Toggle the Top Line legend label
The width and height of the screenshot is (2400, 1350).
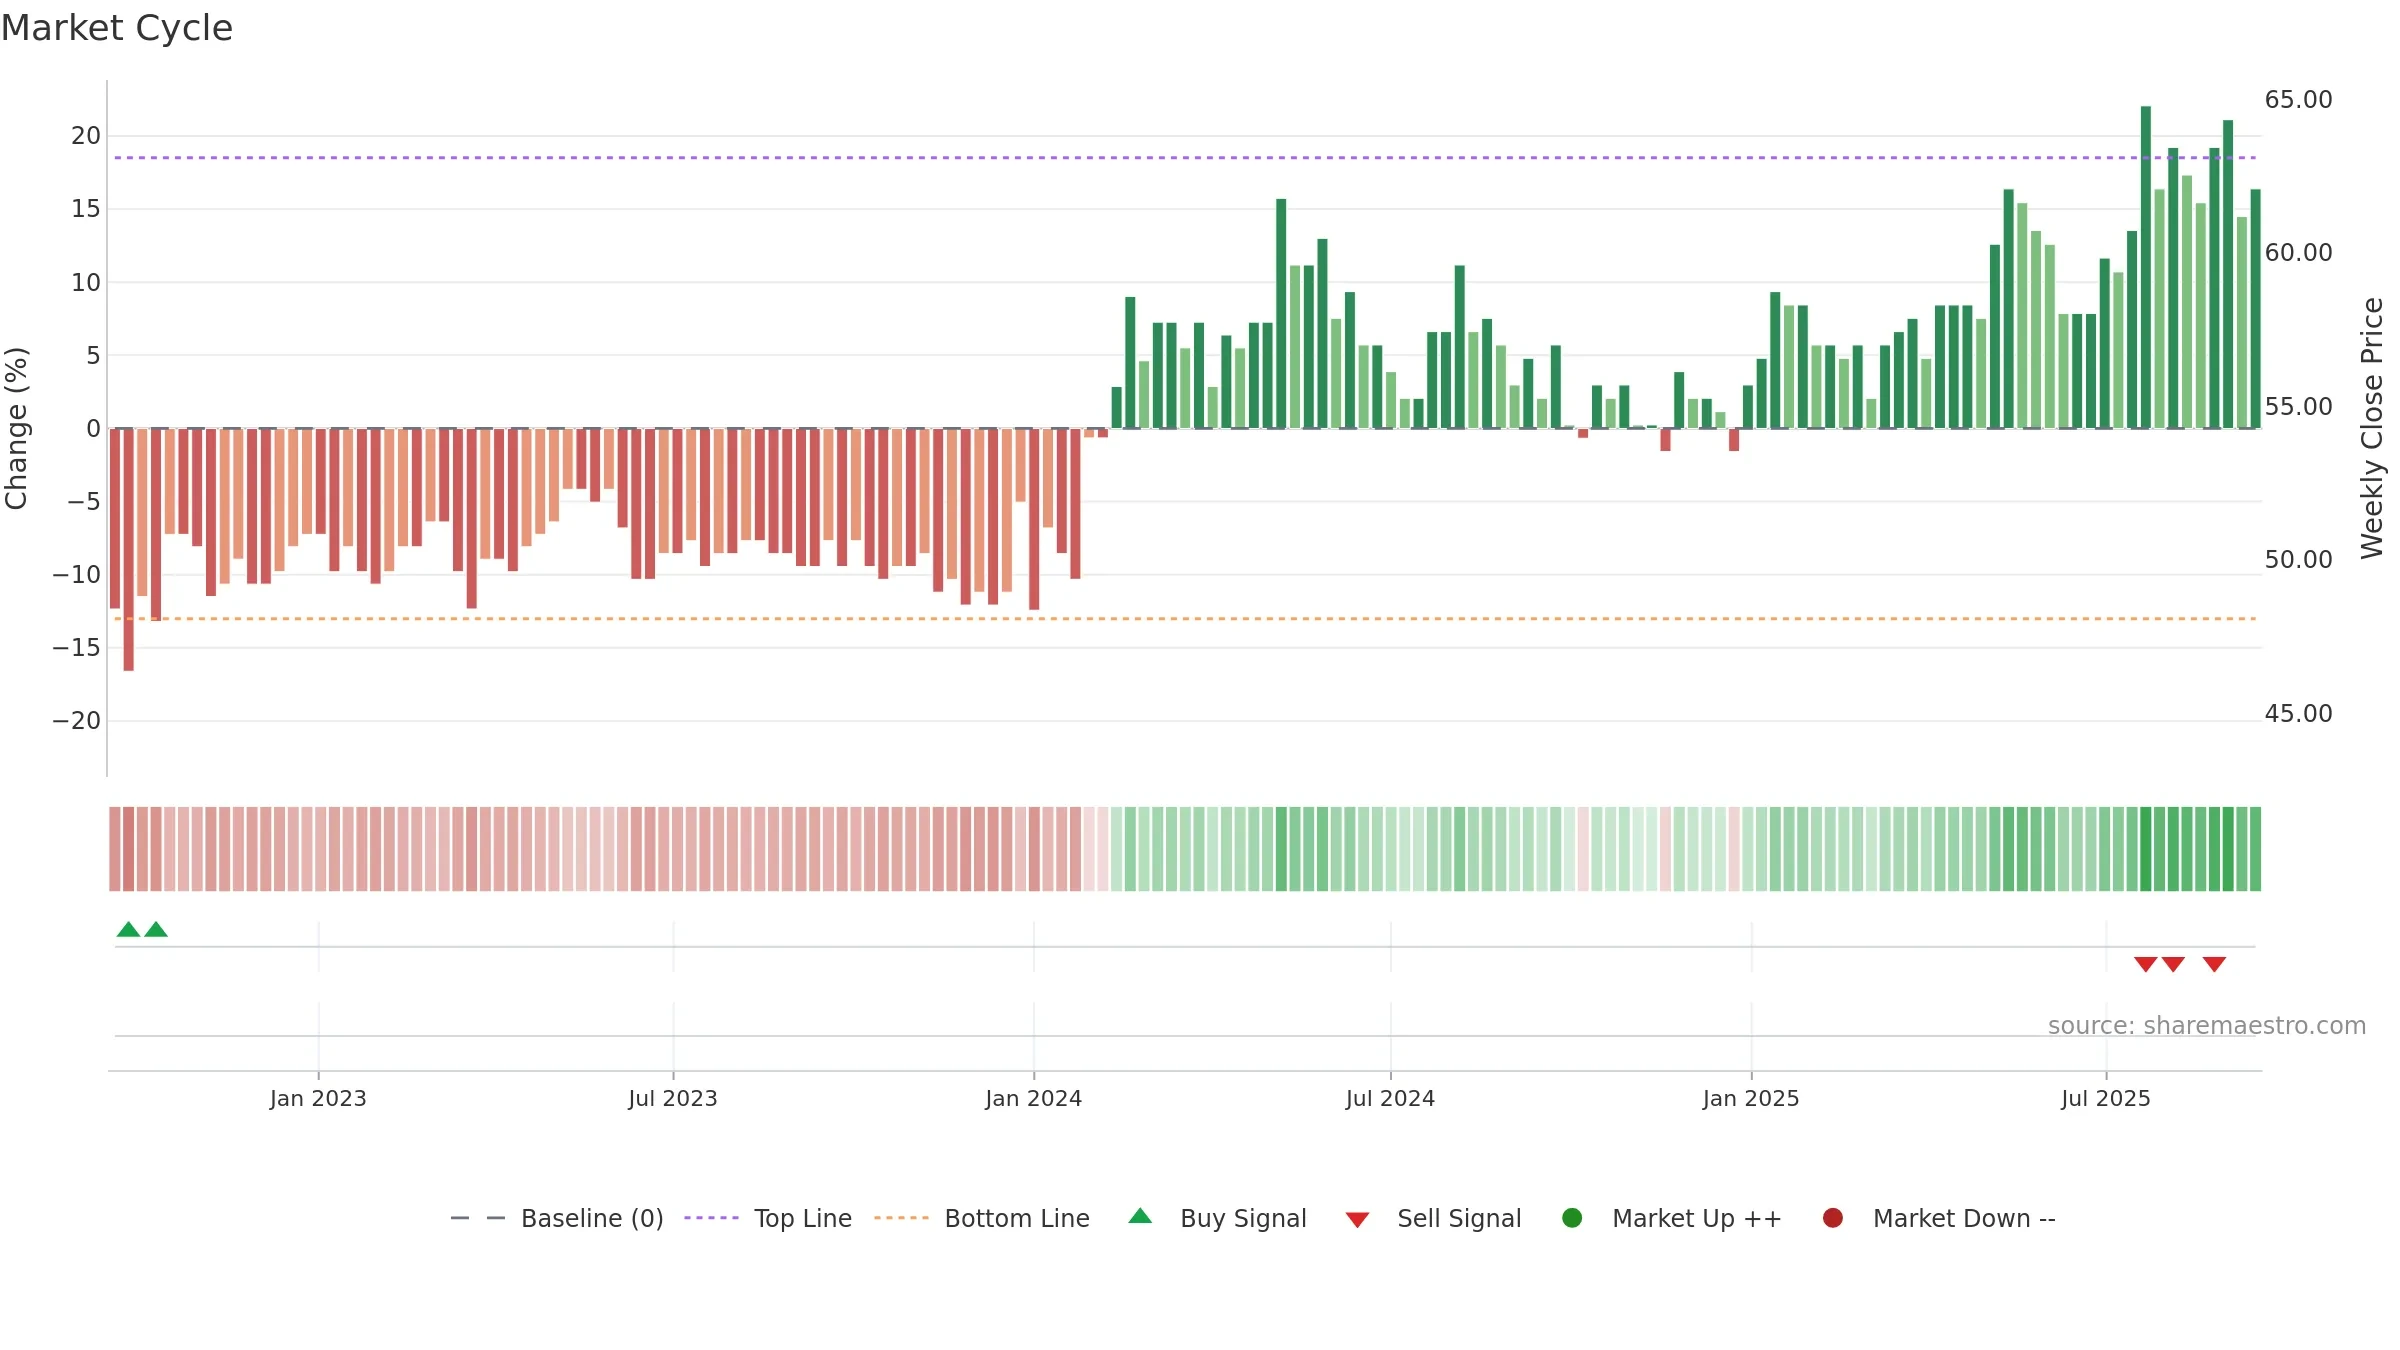pyautogui.click(x=803, y=1218)
